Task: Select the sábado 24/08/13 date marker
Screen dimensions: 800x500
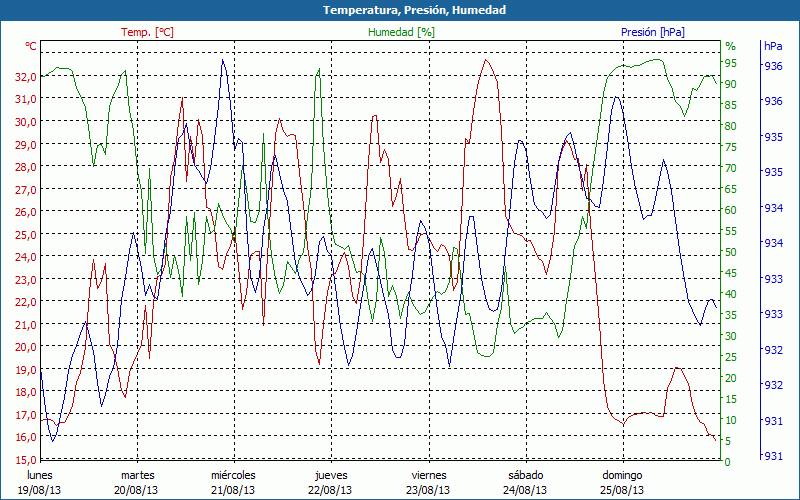Action: (x=525, y=482)
